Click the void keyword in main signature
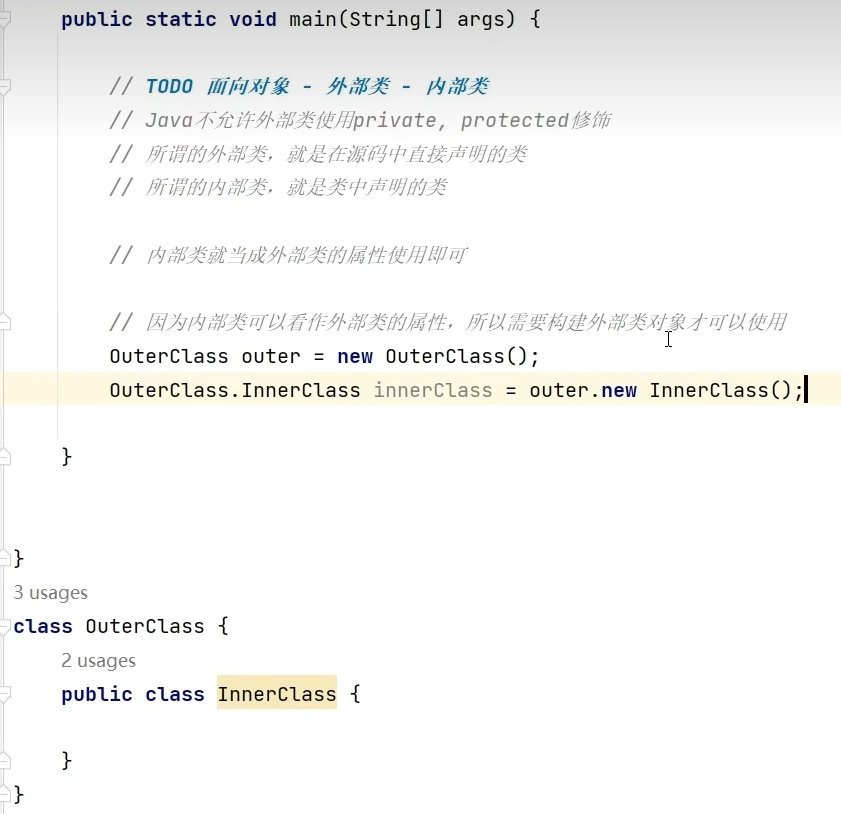This screenshot has height=814, width=841. click(252, 19)
